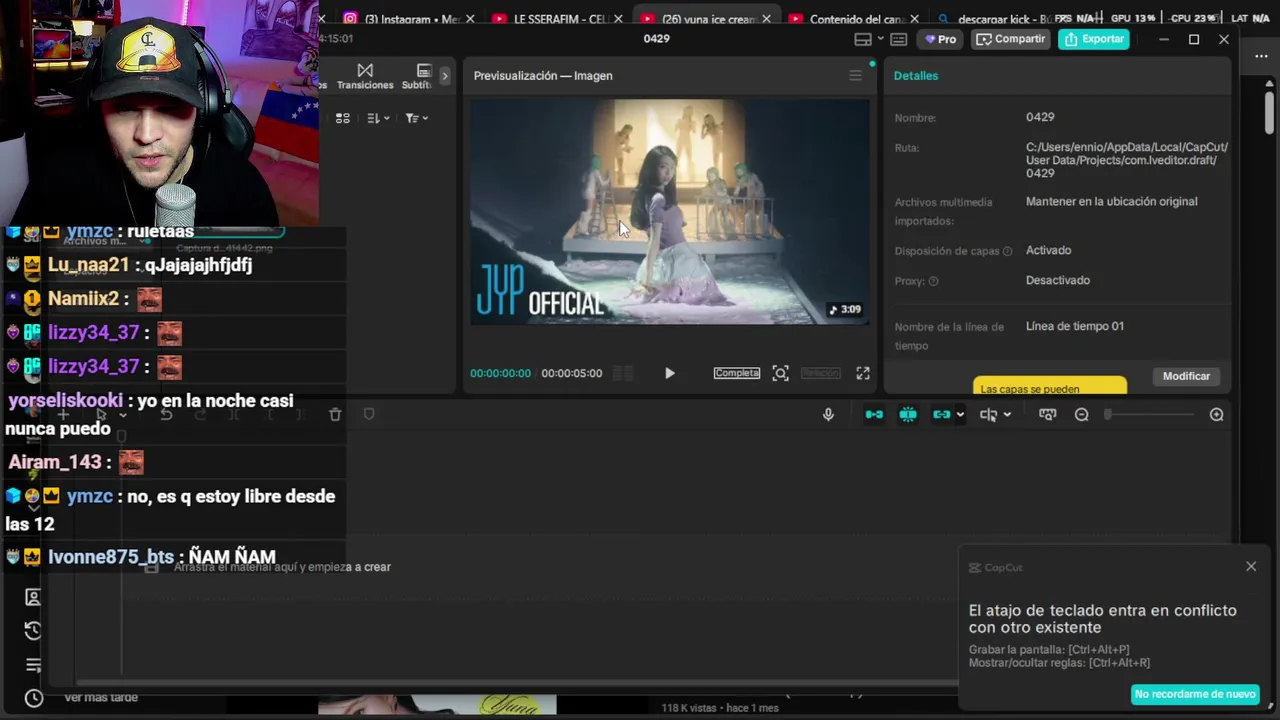Toggle auto snapping on timeline
The image size is (1280, 720).
tap(908, 414)
